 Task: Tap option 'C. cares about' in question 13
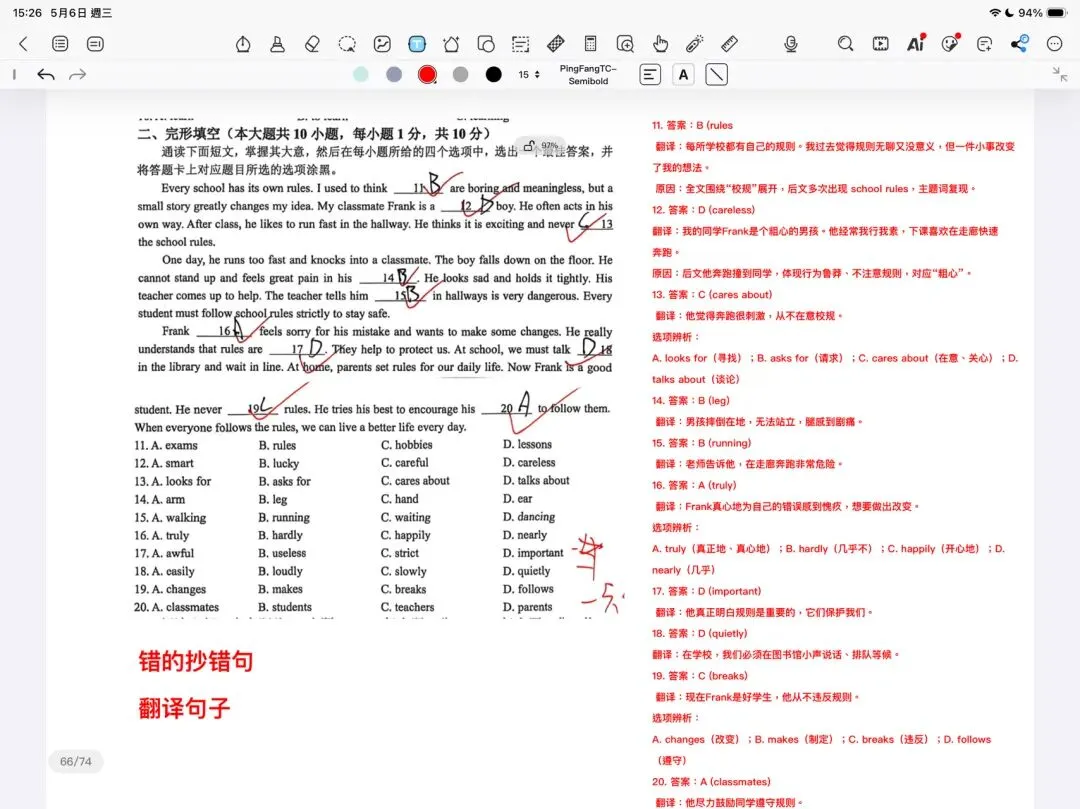[x=415, y=481]
